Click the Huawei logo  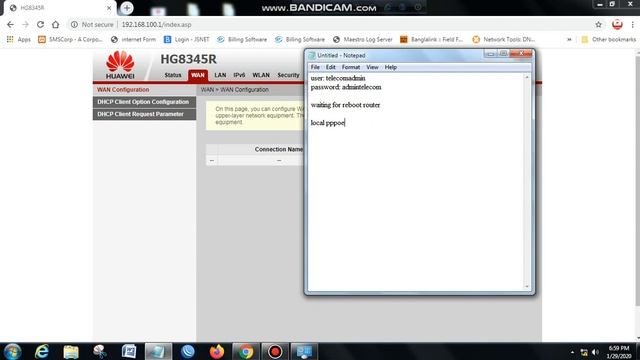(x=120, y=64)
